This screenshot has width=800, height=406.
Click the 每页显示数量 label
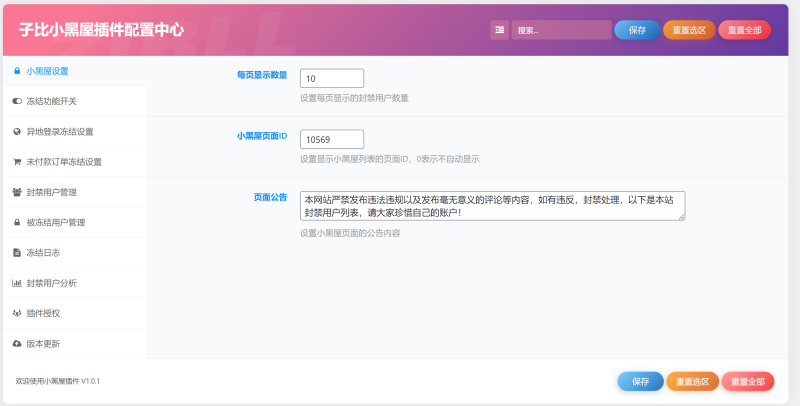(x=262, y=75)
